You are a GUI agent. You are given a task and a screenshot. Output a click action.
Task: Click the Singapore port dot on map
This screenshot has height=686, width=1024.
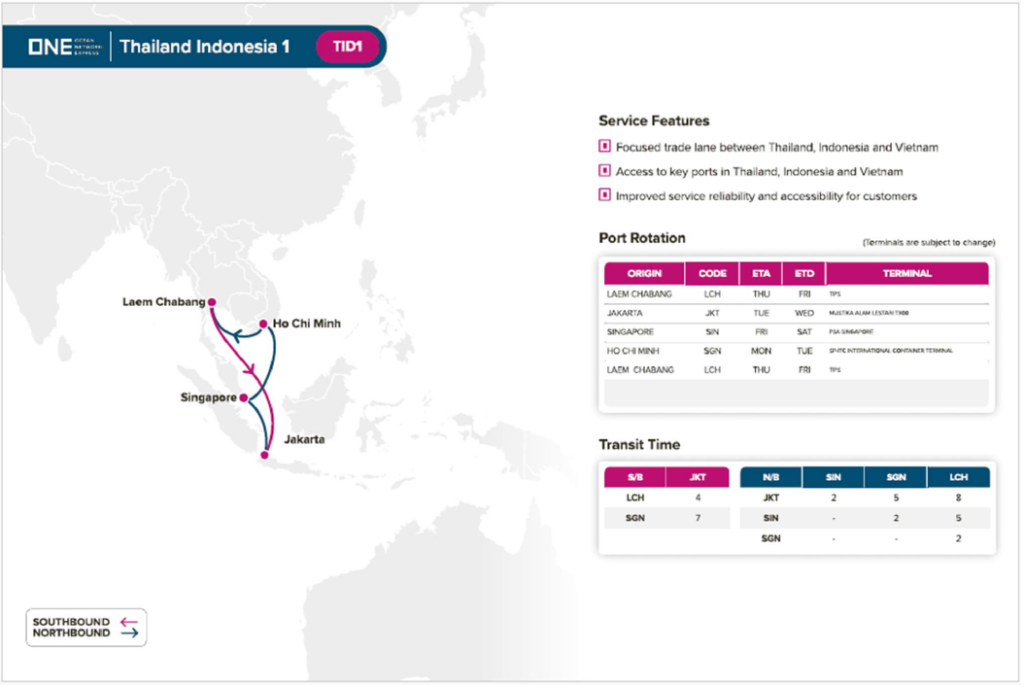click(x=244, y=397)
